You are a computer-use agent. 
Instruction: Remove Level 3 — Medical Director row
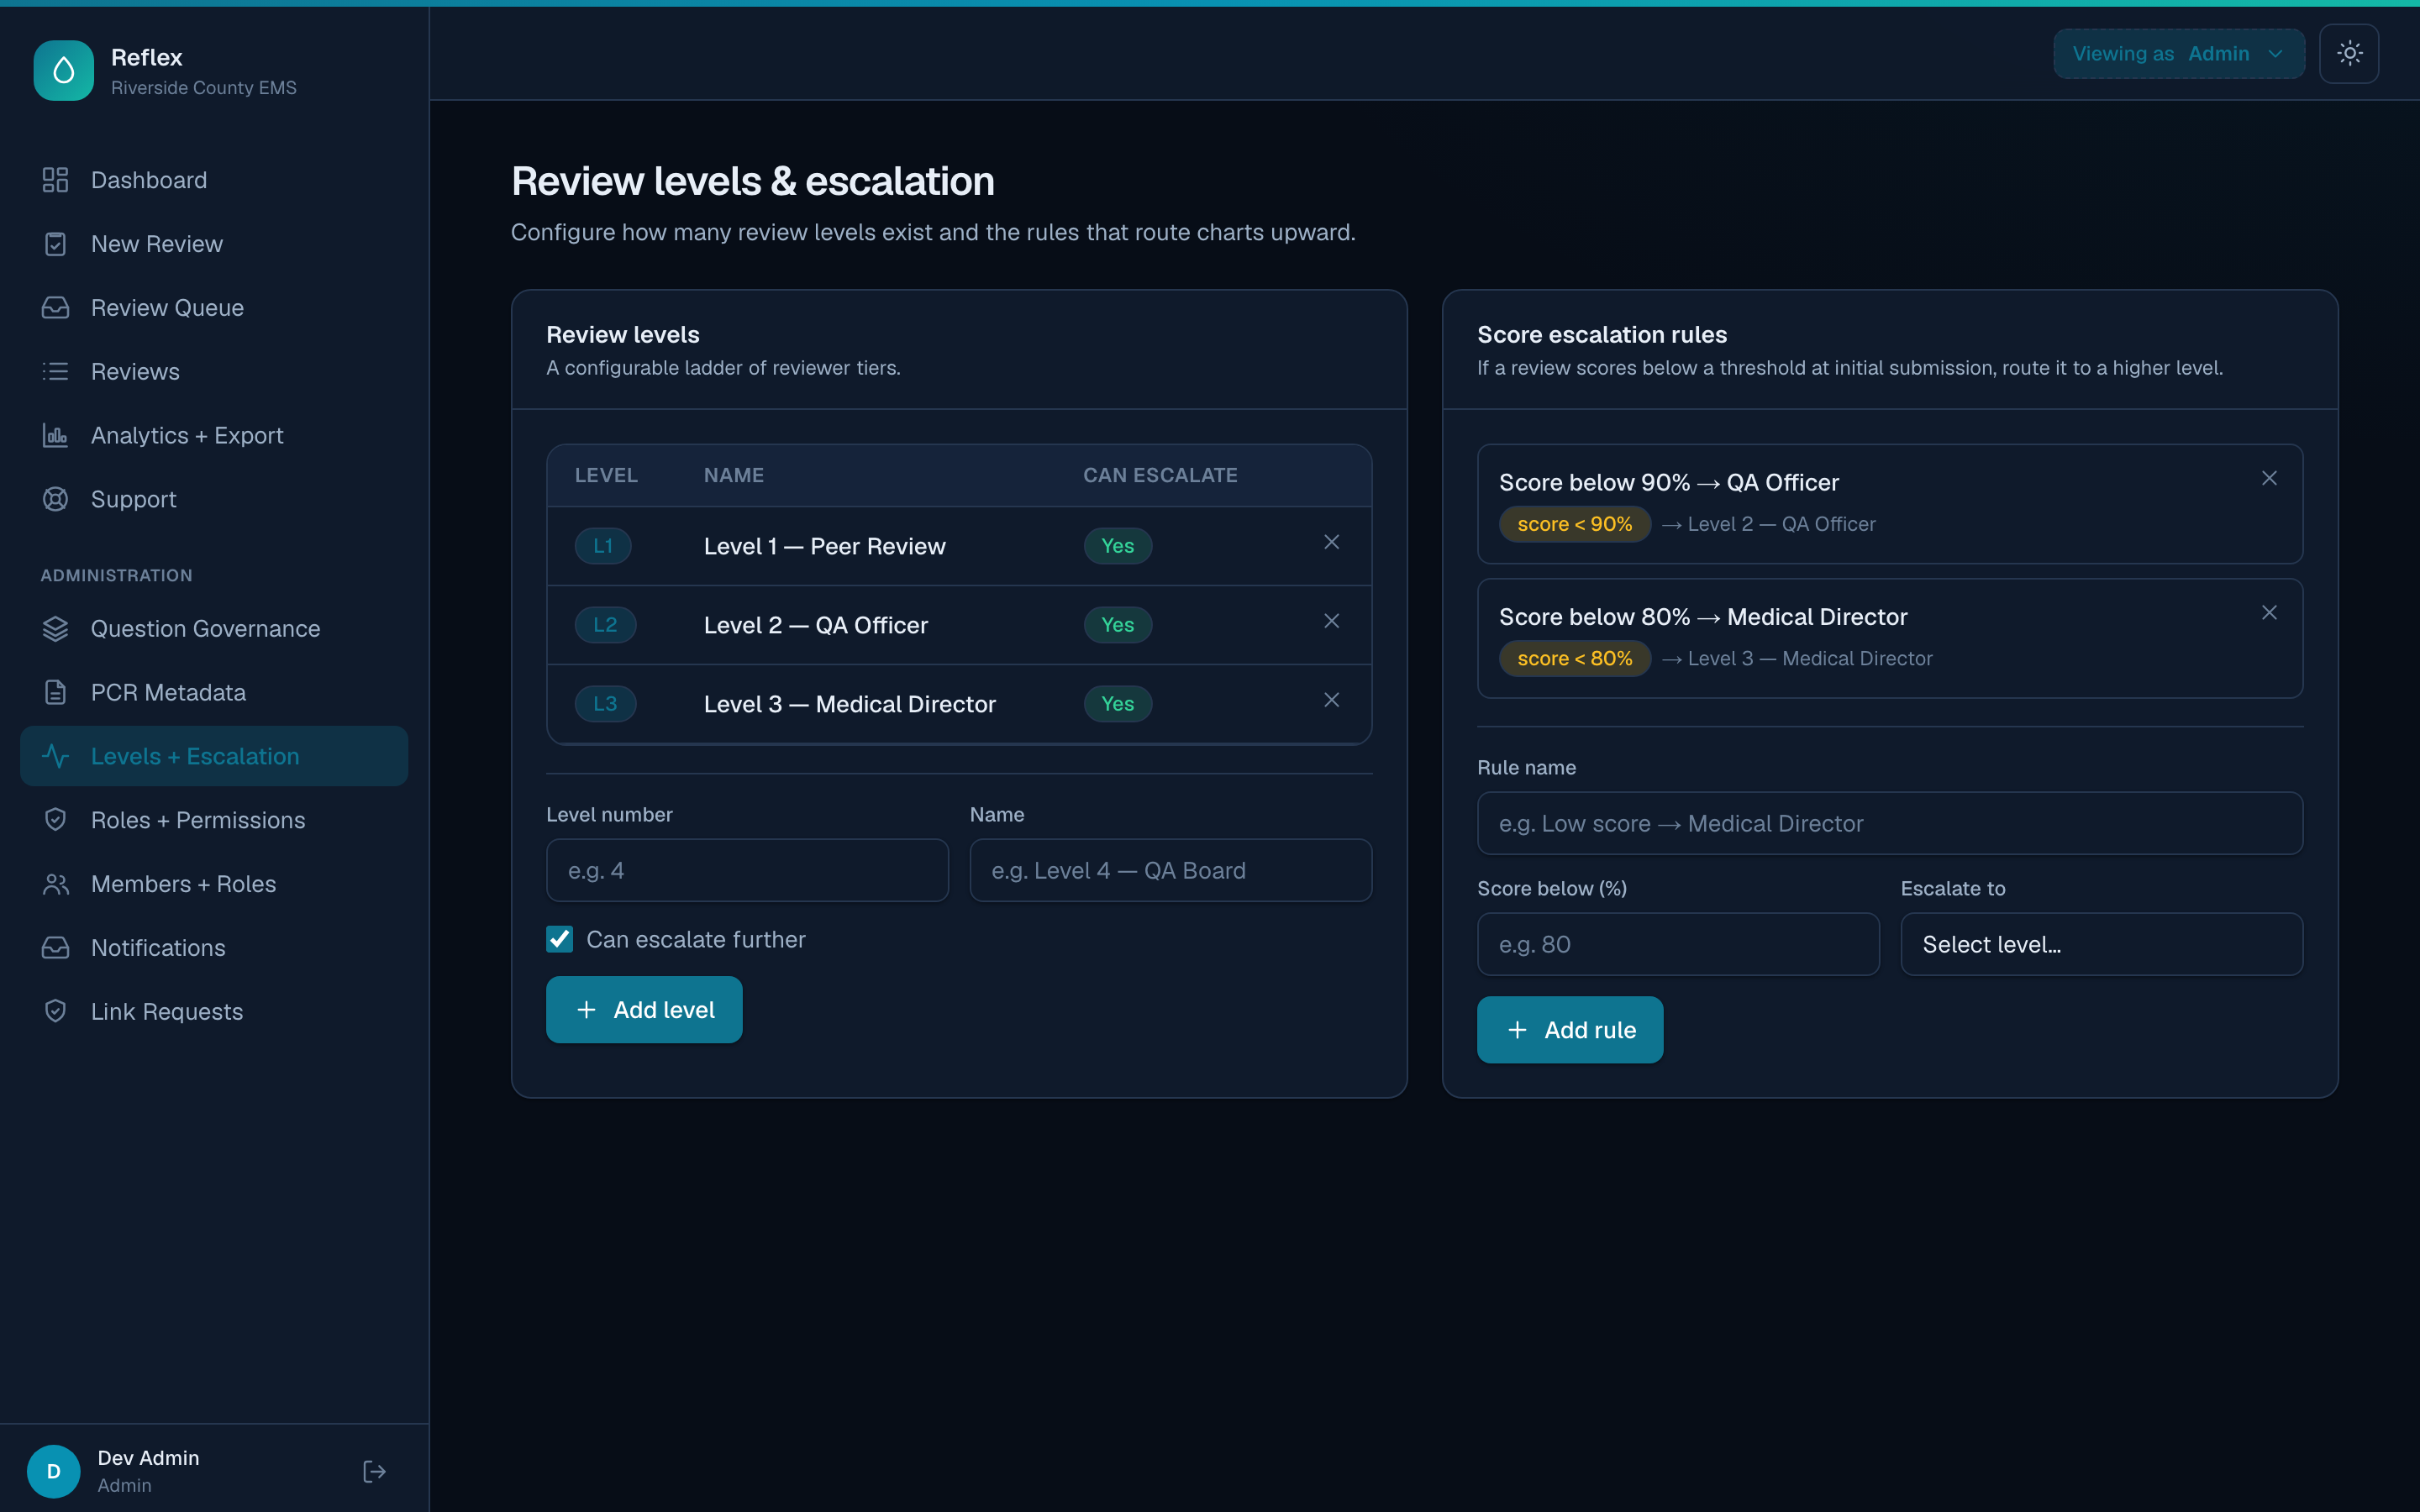click(1332, 700)
